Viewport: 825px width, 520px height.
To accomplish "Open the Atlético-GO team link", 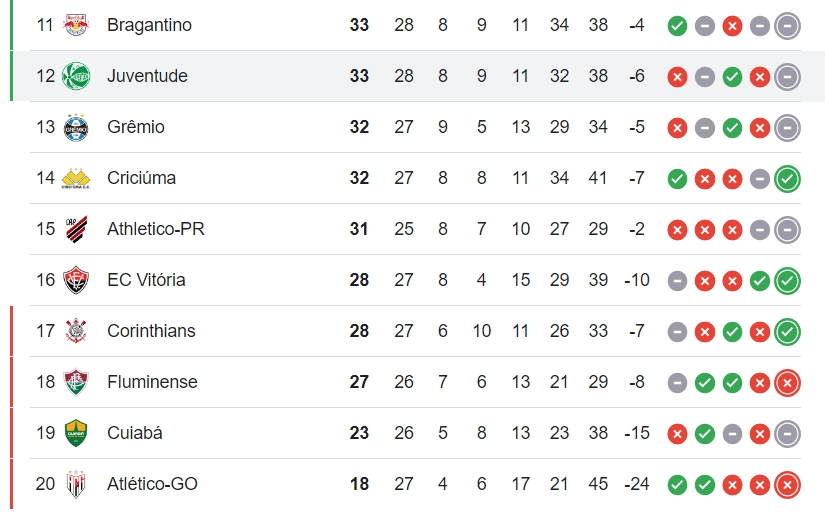I will [152, 484].
